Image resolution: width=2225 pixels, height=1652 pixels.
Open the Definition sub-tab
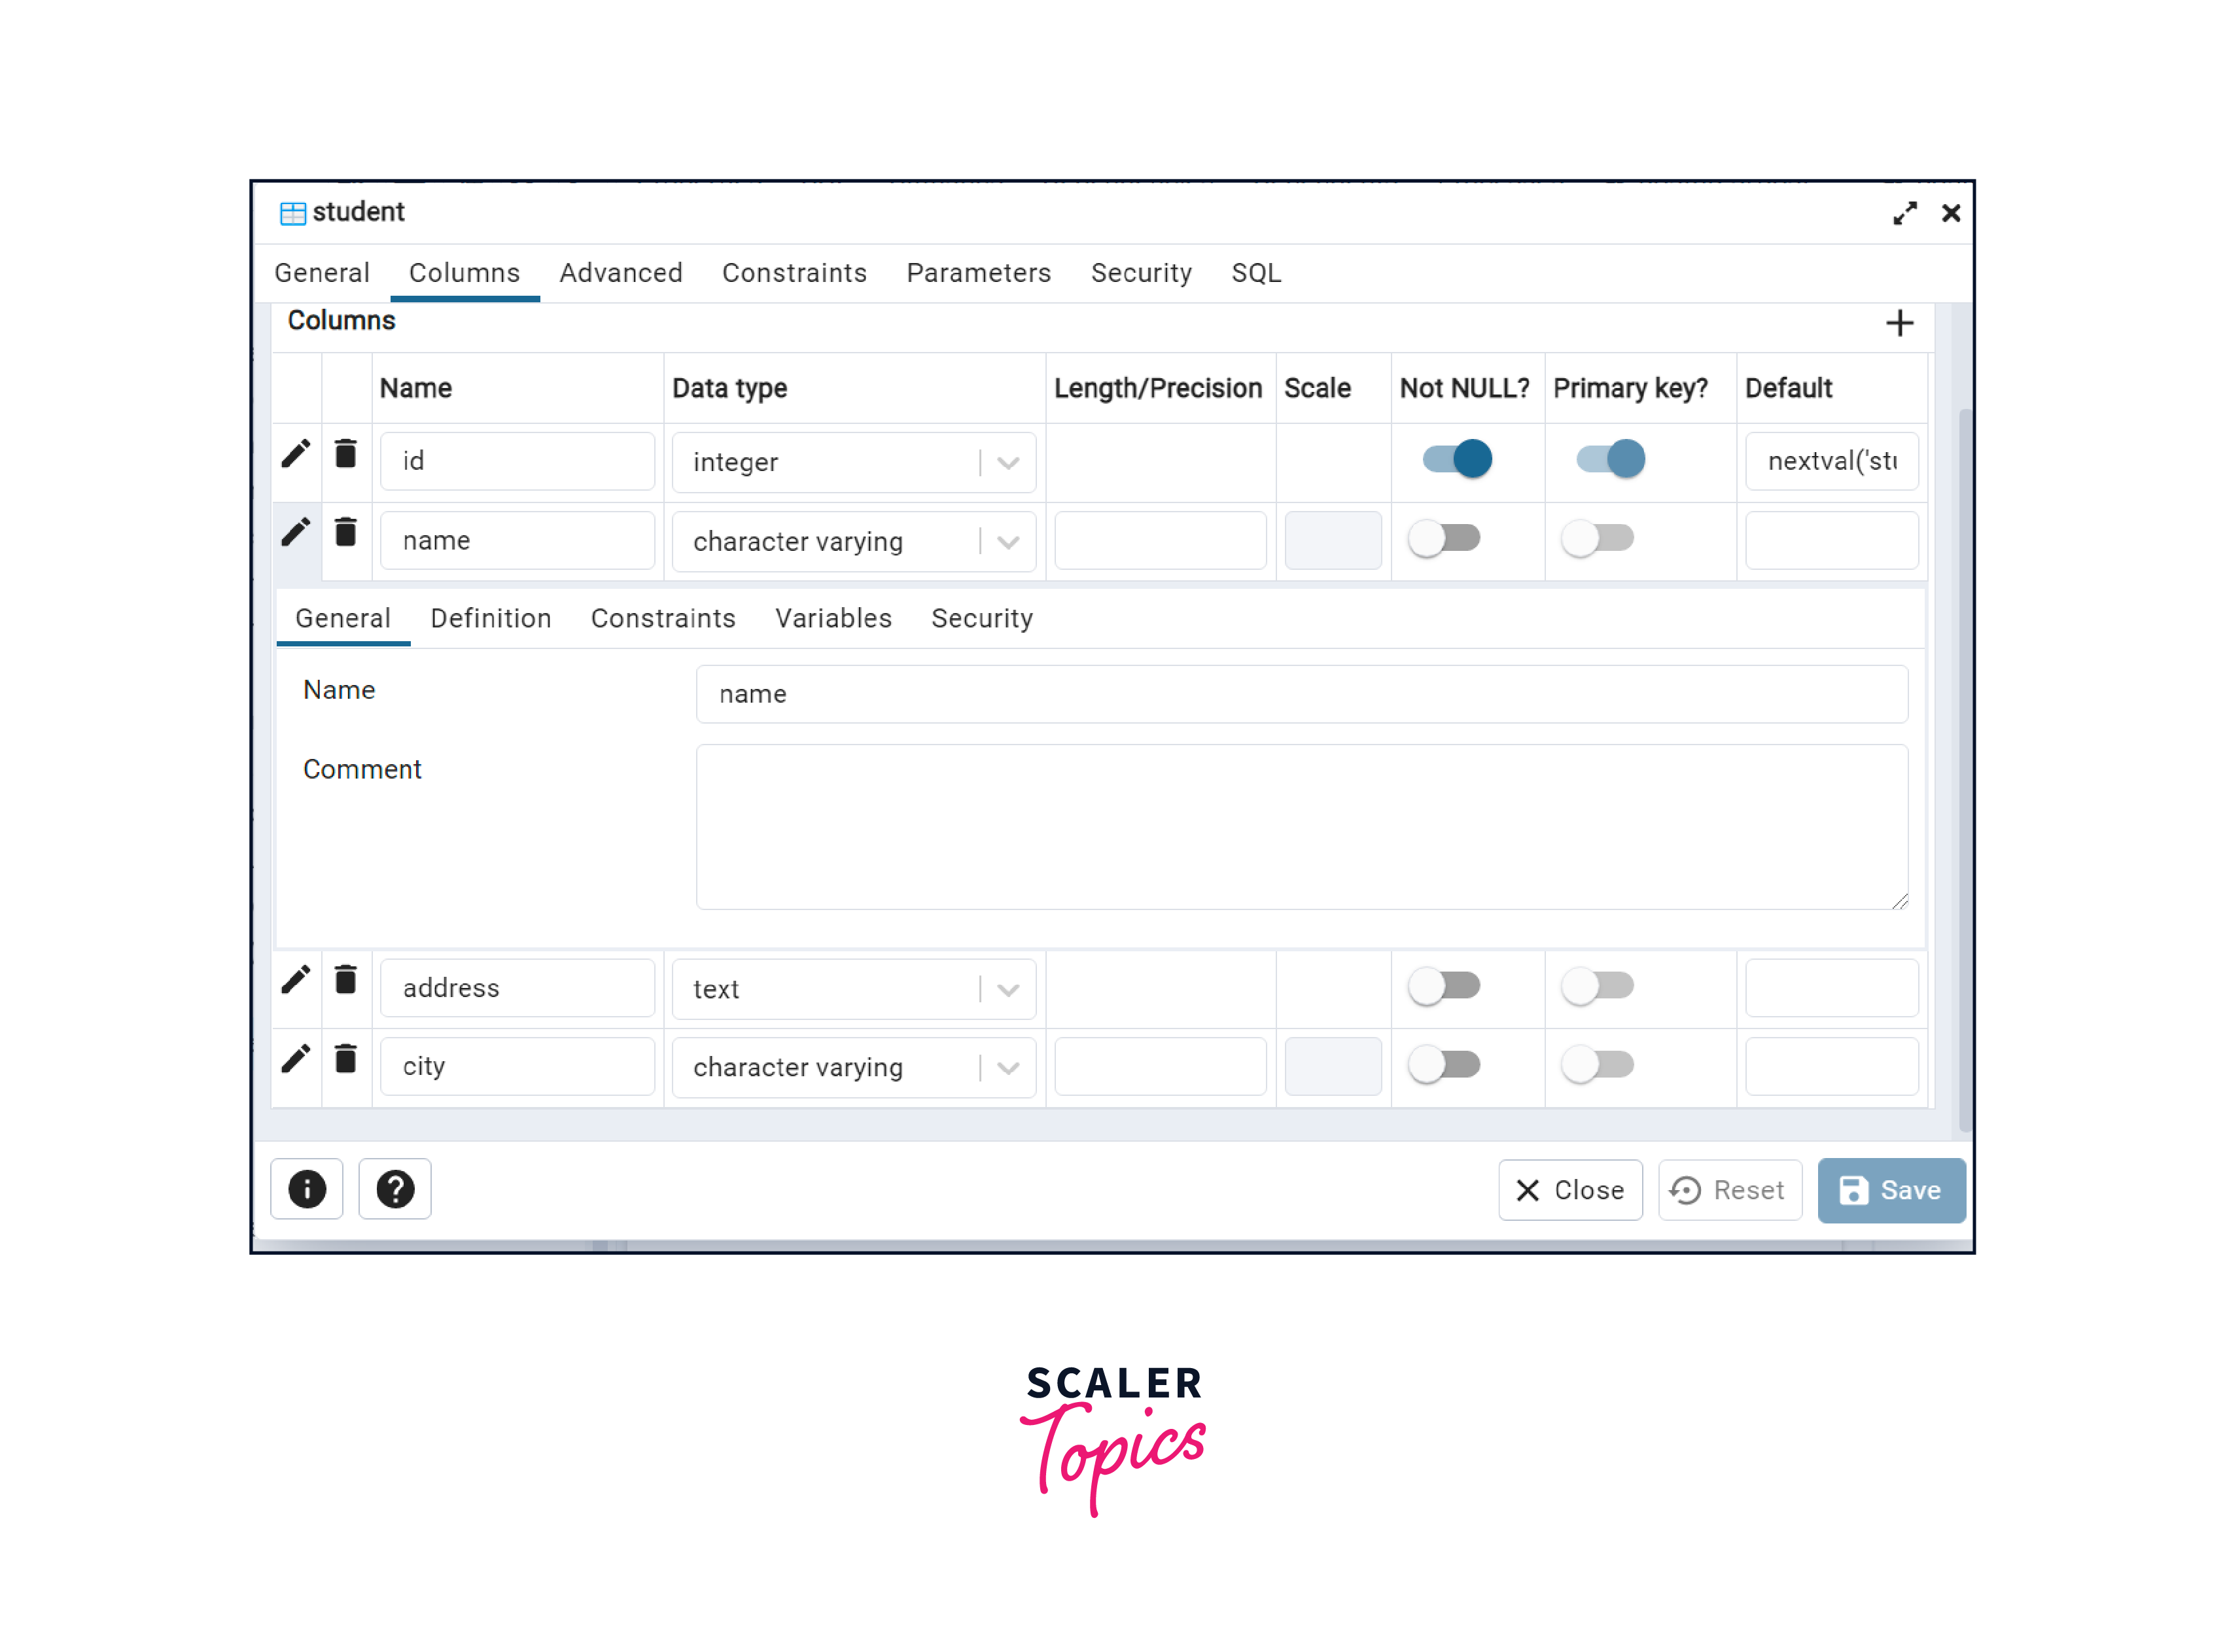[x=491, y=619]
